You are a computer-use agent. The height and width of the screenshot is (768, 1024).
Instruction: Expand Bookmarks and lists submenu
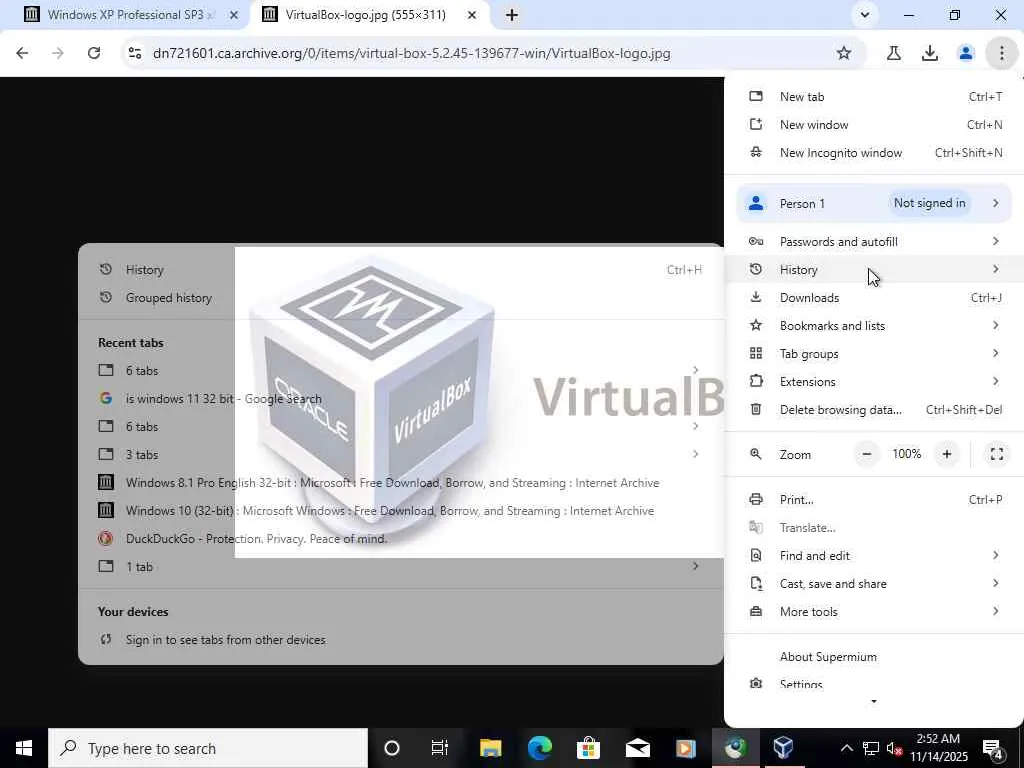(874, 326)
